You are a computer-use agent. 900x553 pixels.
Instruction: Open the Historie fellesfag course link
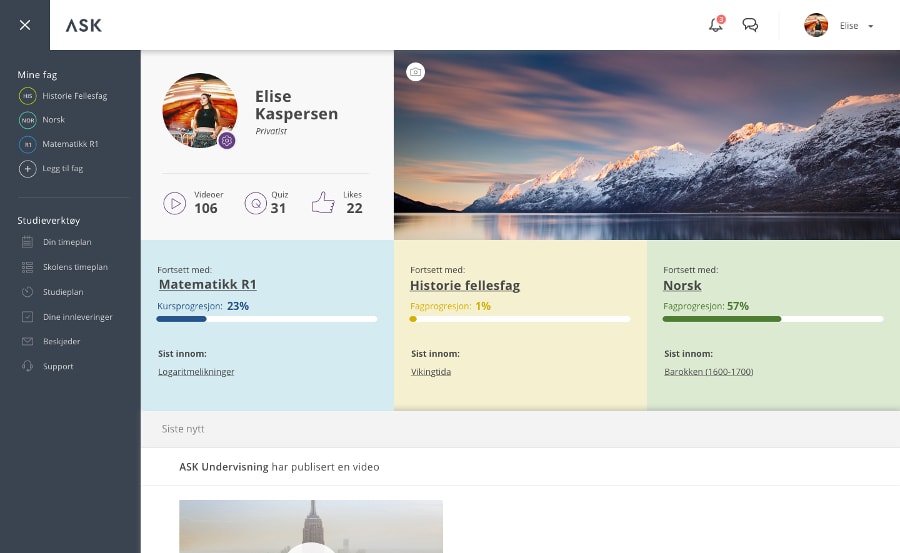tap(465, 285)
